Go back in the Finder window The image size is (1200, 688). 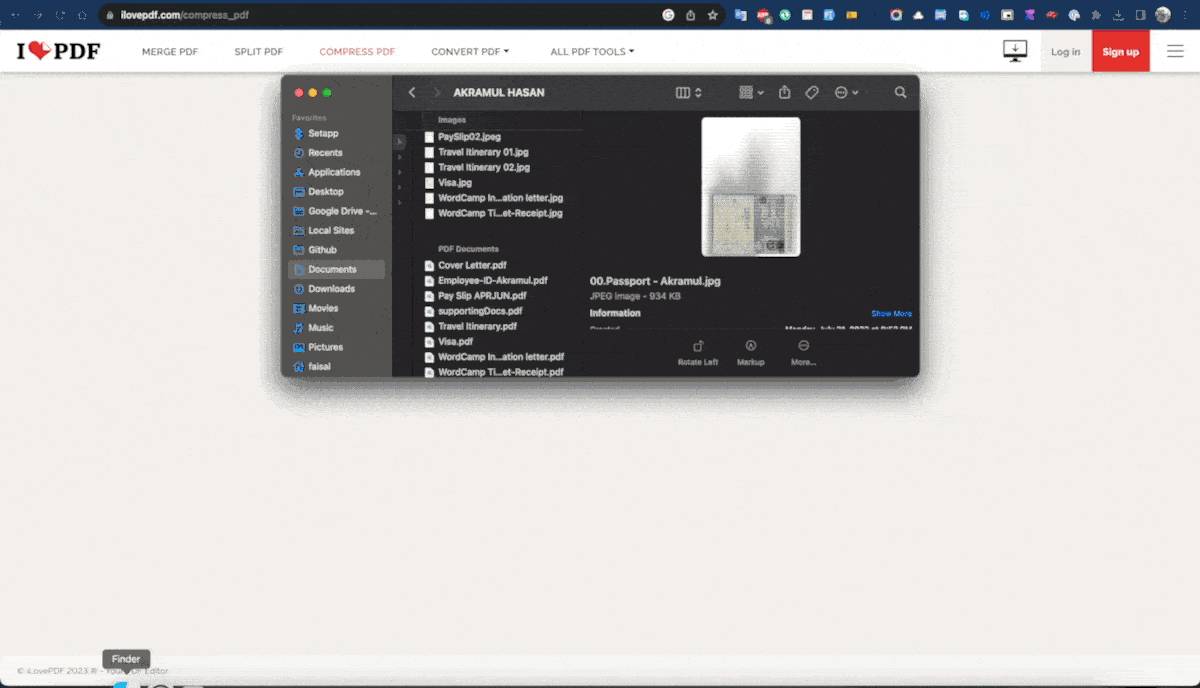click(412, 93)
